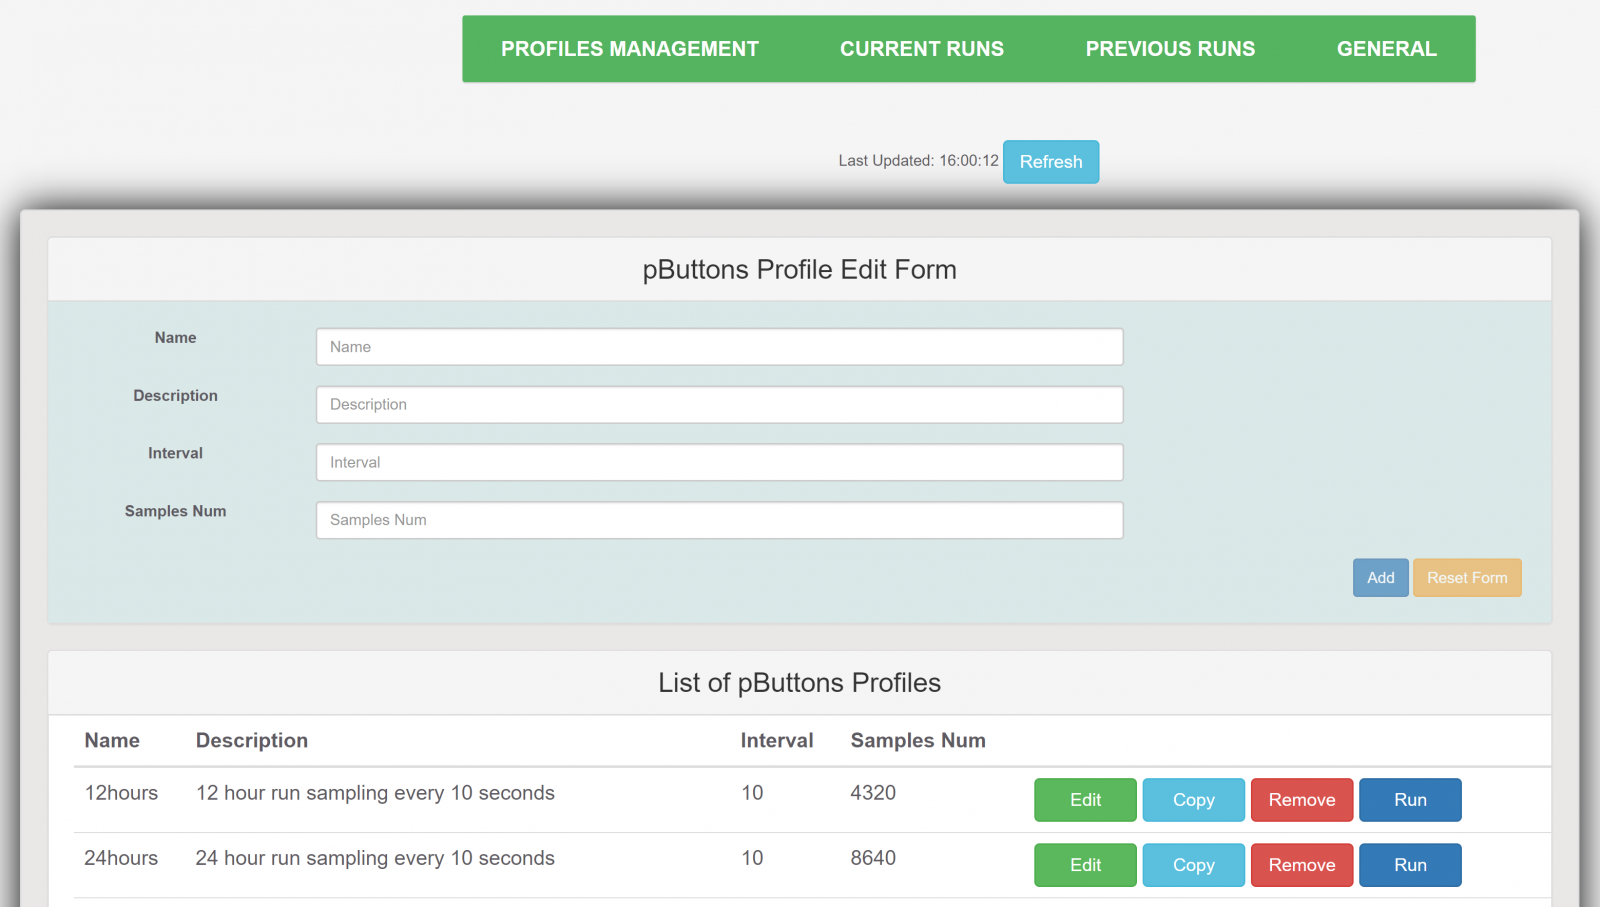The height and width of the screenshot is (907, 1600).
Task: Focus the Name input field
Action: pyautogui.click(x=719, y=347)
